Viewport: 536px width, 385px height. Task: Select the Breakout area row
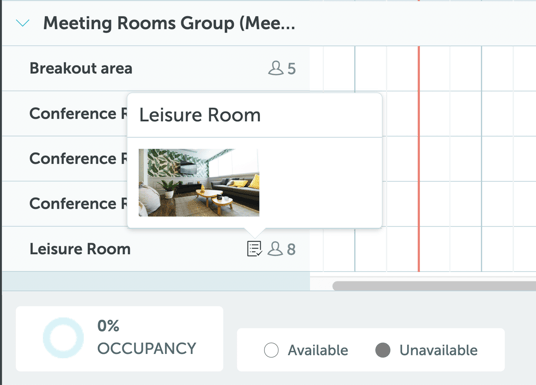point(156,68)
